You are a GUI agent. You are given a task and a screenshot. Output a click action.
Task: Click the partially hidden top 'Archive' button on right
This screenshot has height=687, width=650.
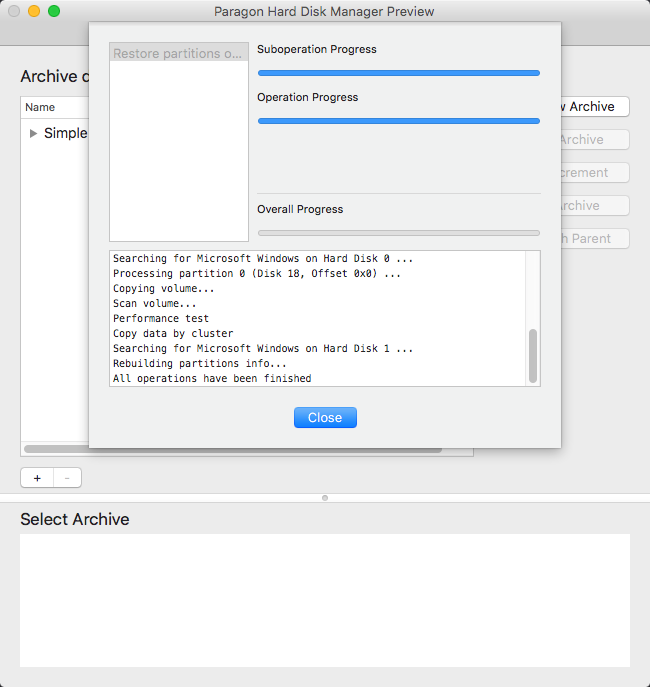595,106
